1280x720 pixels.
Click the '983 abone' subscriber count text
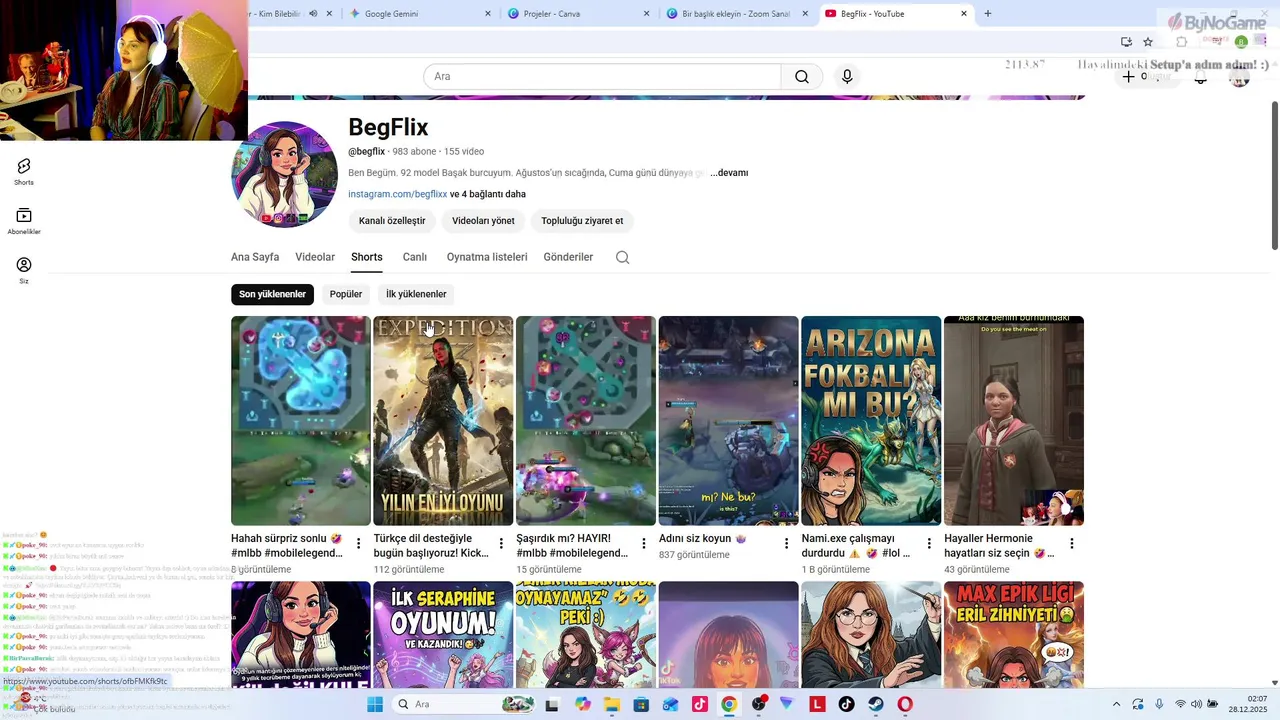click(x=414, y=152)
